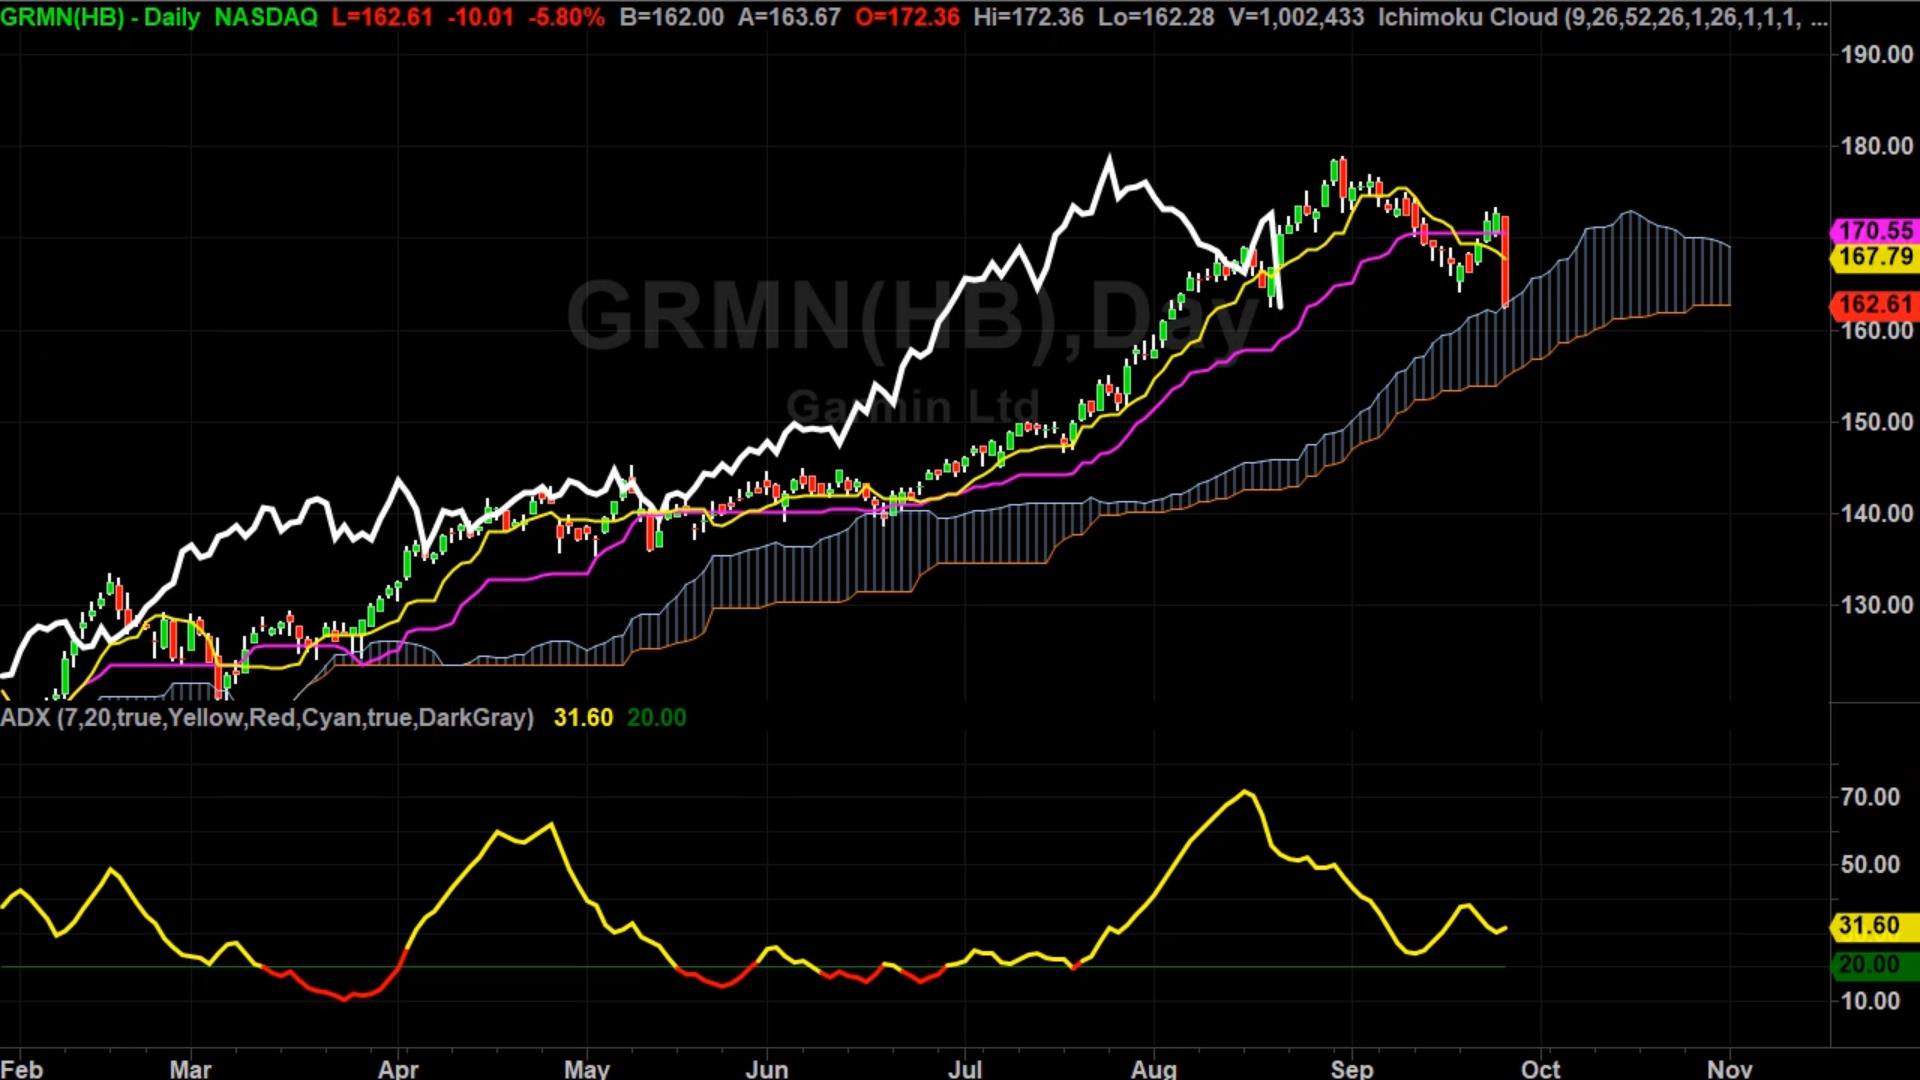Screen dimensions: 1920x1080
Task: Click the white line peak in late July
Action: coord(1109,160)
